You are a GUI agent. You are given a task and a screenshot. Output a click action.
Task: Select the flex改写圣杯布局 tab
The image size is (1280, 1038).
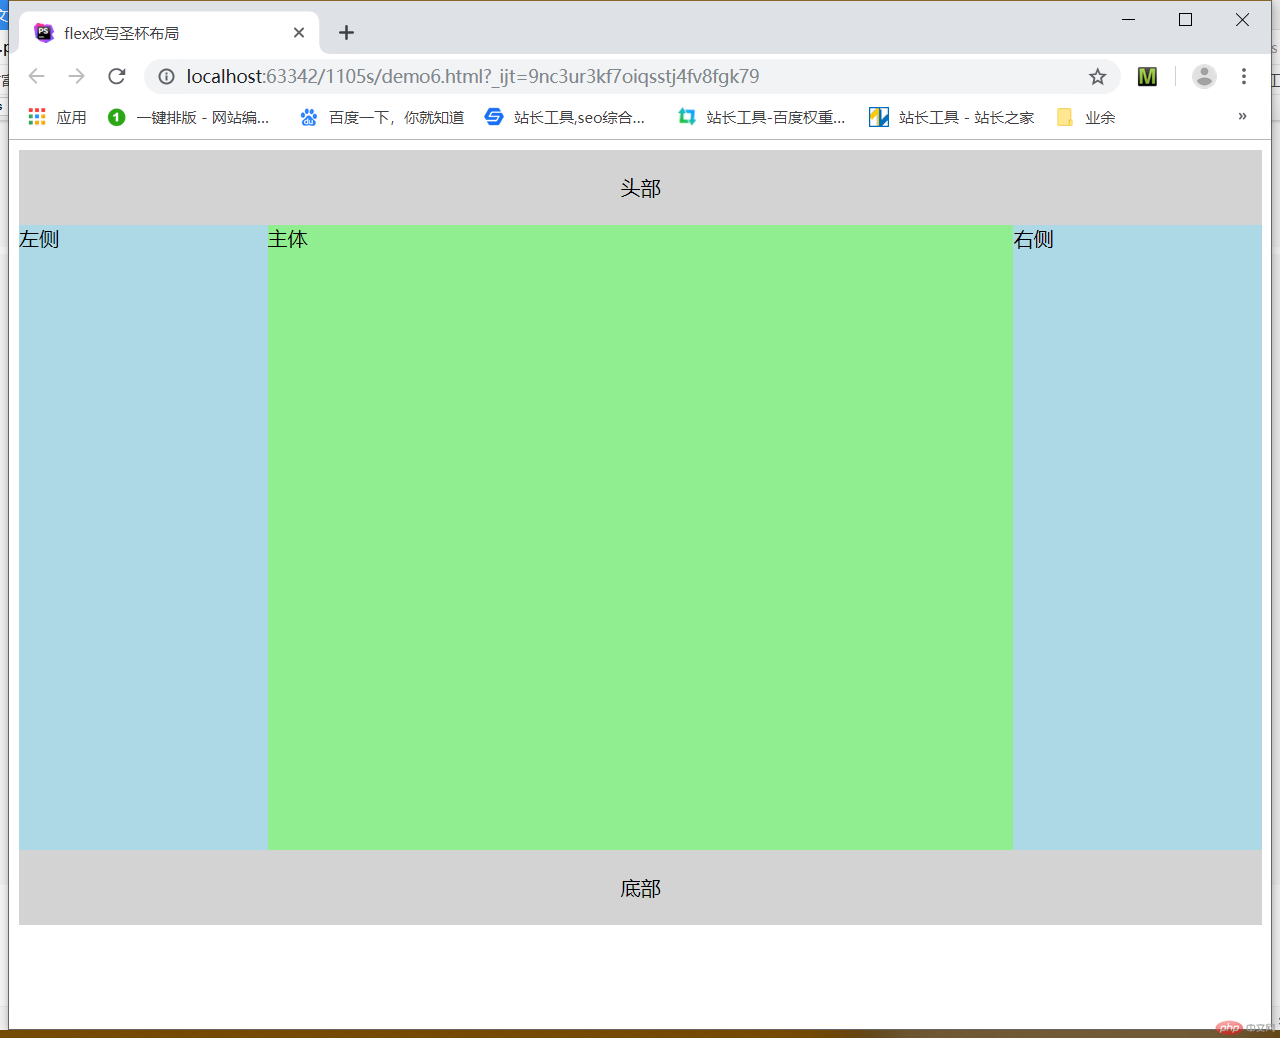[x=168, y=33]
